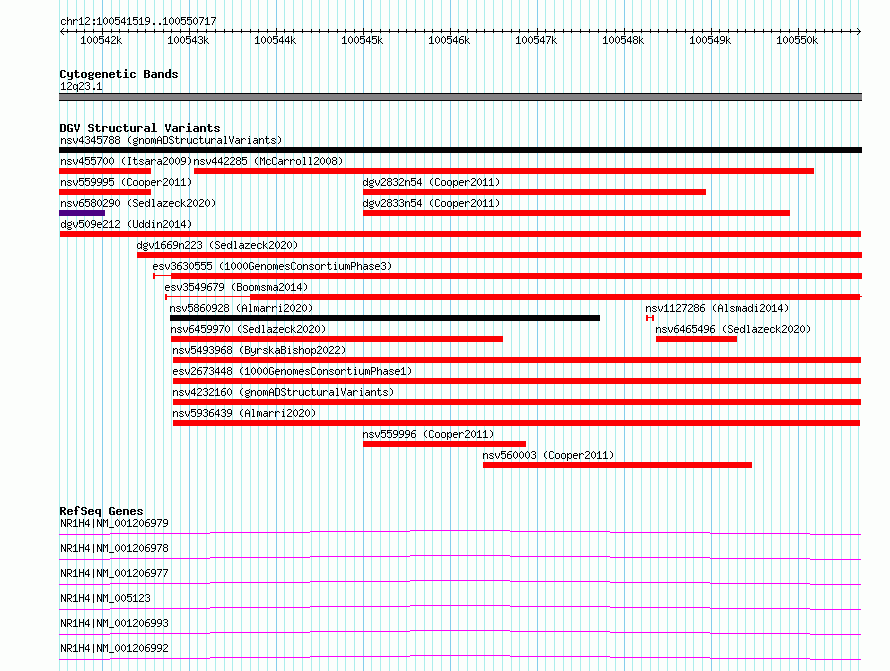Select the purple nsv6580290 variant bar
Image resolution: width=890 pixels, height=671 pixels.
(x=82, y=213)
